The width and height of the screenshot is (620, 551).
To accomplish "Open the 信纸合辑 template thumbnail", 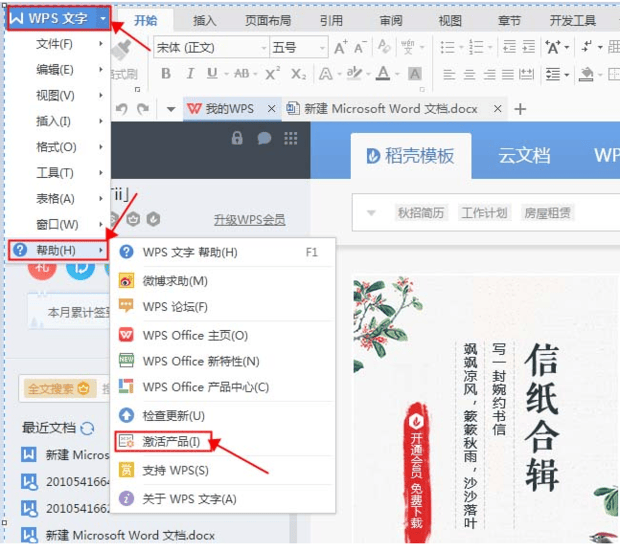I will point(486,409).
